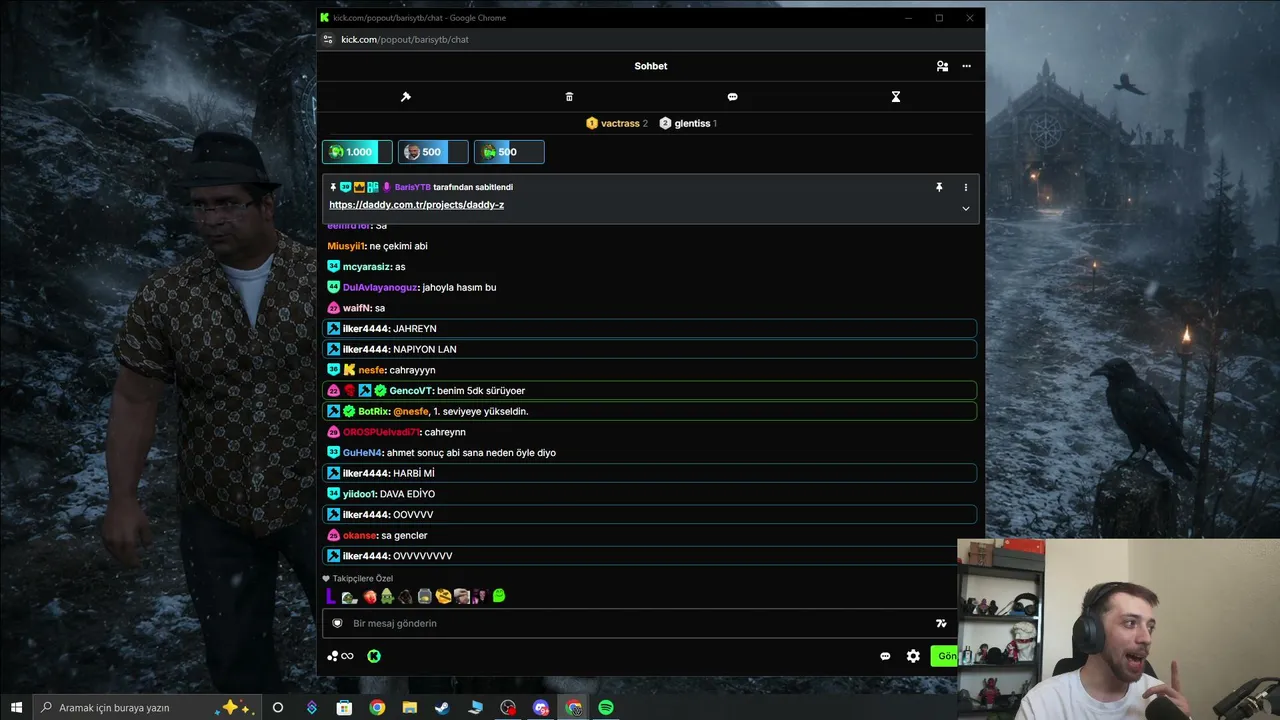
Task: Focus the 'Bir mesaj gönderin' message field
Action: (x=640, y=623)
